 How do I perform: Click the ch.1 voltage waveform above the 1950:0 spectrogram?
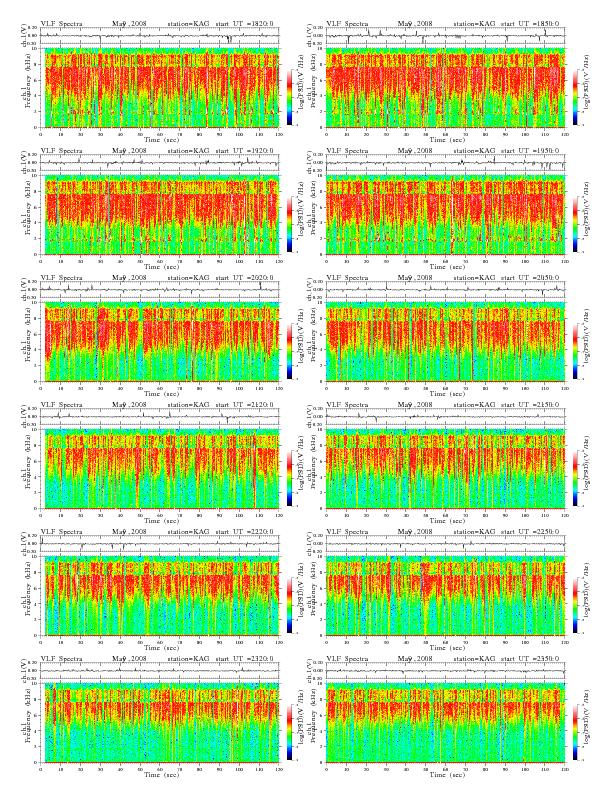pyautogui.click(x=445, y=163)
